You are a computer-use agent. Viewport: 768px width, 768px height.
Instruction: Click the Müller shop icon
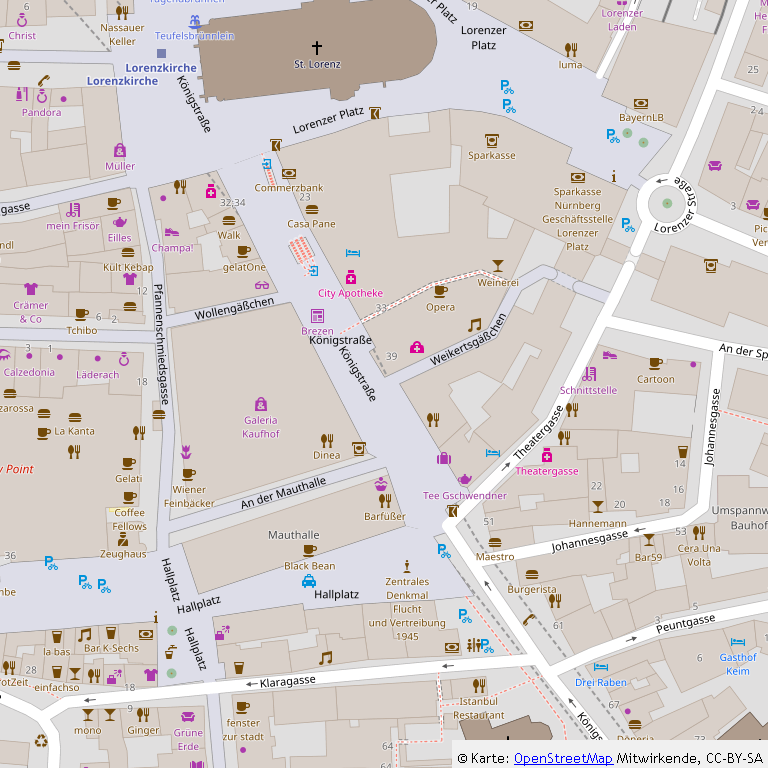tap(120, 150)
